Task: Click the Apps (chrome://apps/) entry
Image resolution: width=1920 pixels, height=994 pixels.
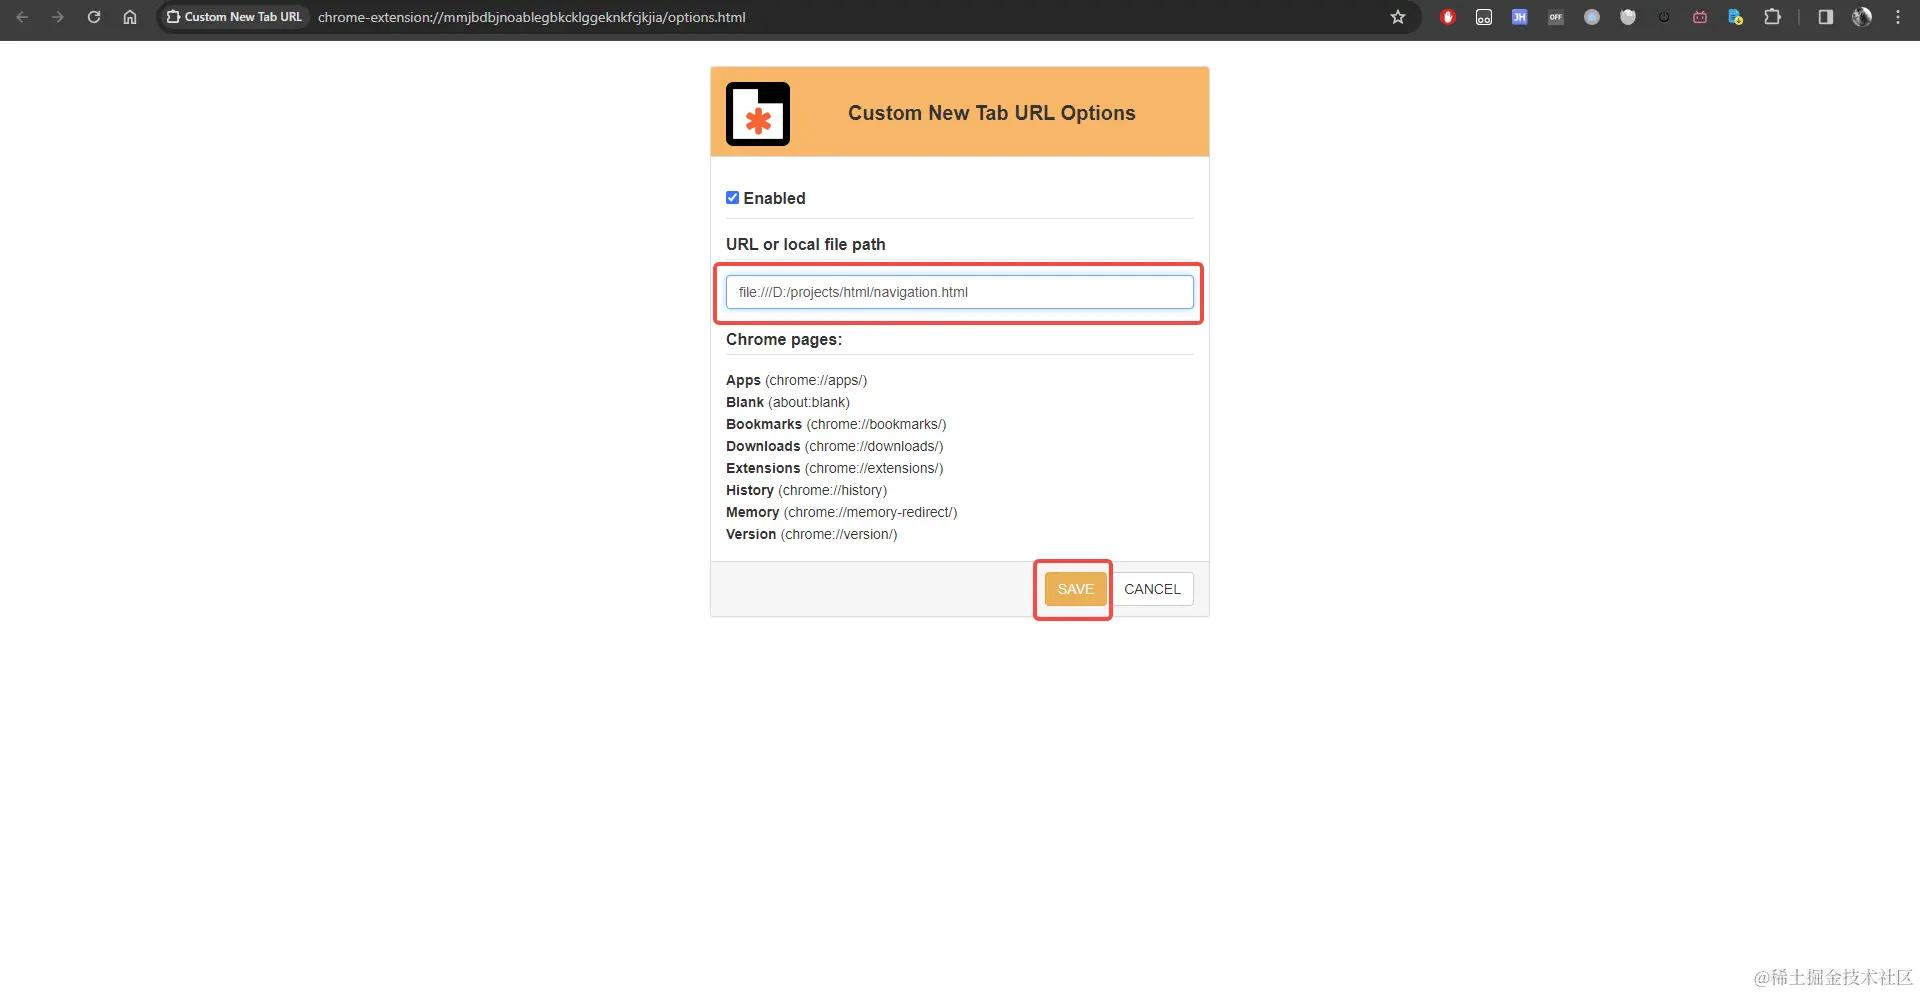Action: pyautogui.click(x=796, y=380)
